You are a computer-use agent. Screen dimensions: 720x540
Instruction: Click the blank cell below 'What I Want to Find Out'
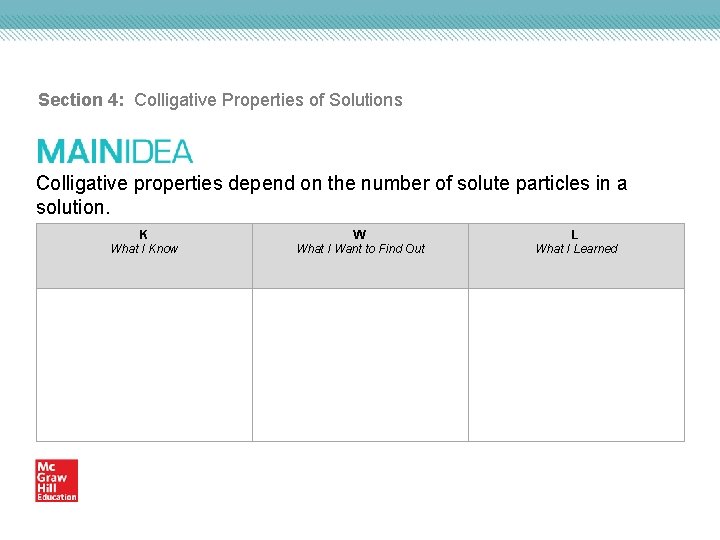(360, 365)
